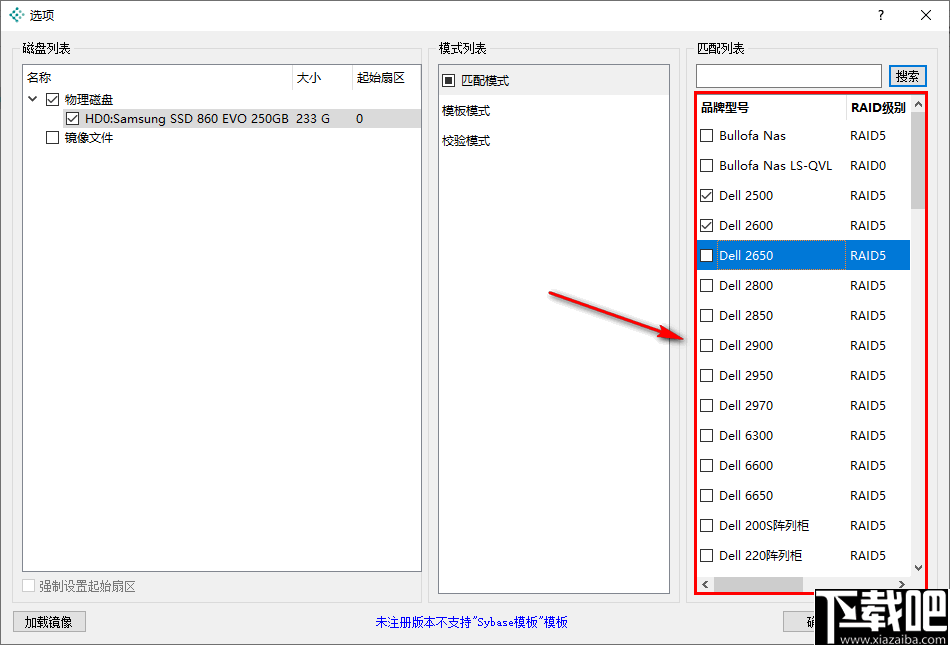
Task: Disable the Dell 2600 checkbox
Action: pyautogui.click(x=706, y=225)
